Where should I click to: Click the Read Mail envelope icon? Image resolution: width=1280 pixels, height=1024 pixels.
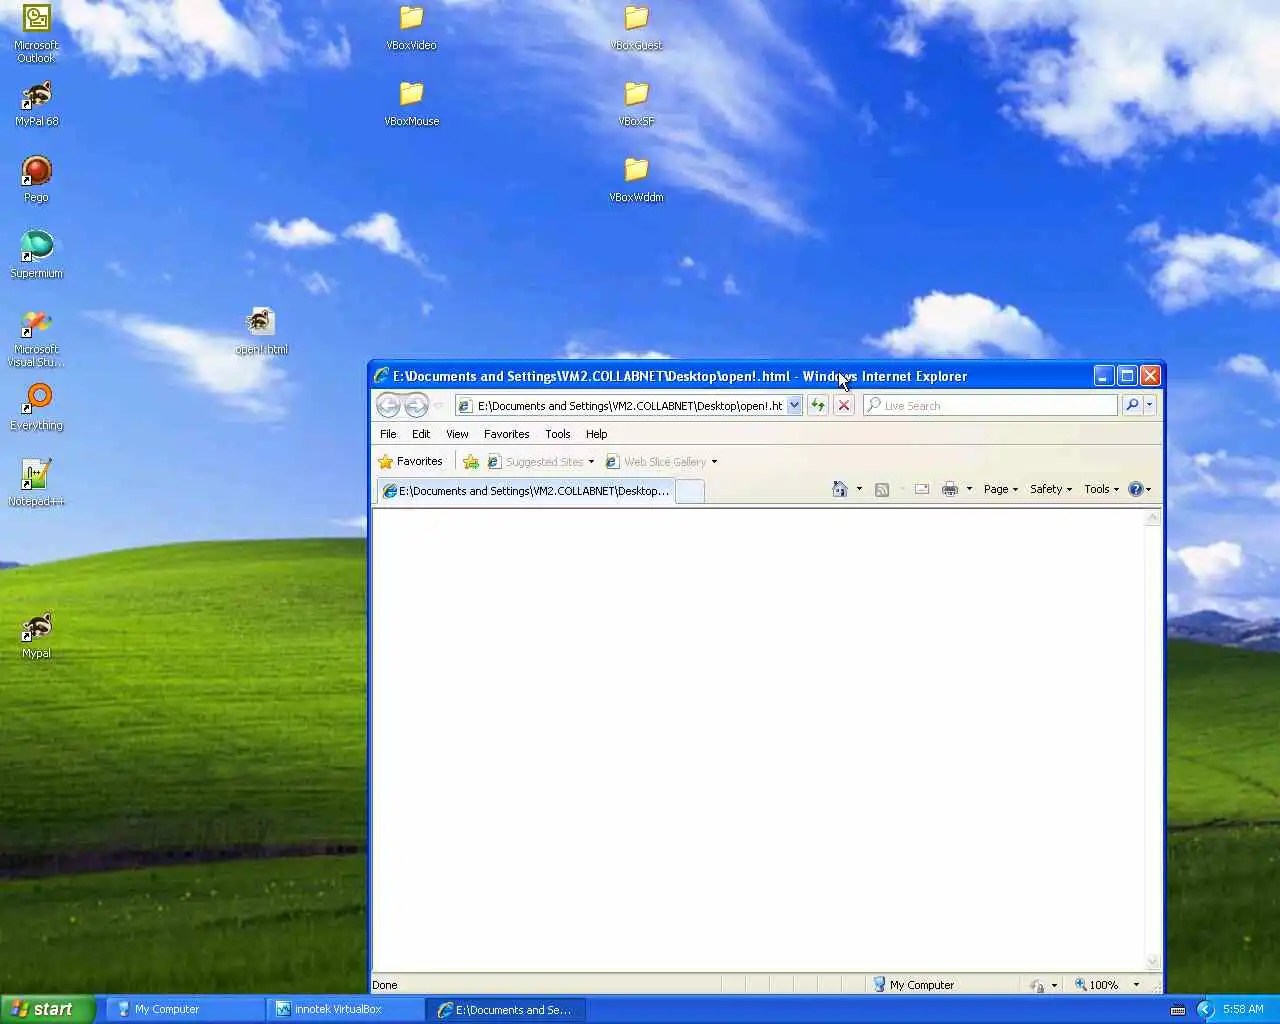pos(922,489)
